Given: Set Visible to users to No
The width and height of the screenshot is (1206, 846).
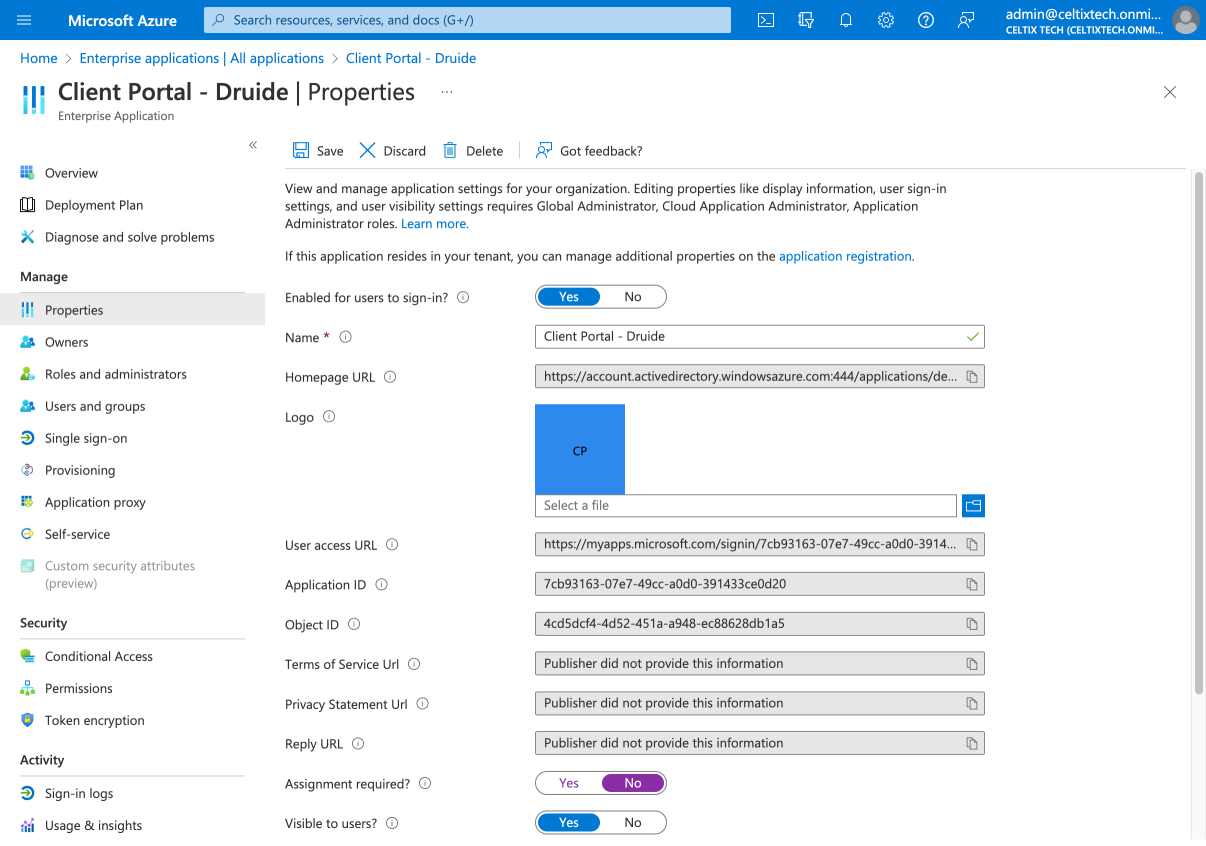Looking at the screenshot, I should point(633,823).
